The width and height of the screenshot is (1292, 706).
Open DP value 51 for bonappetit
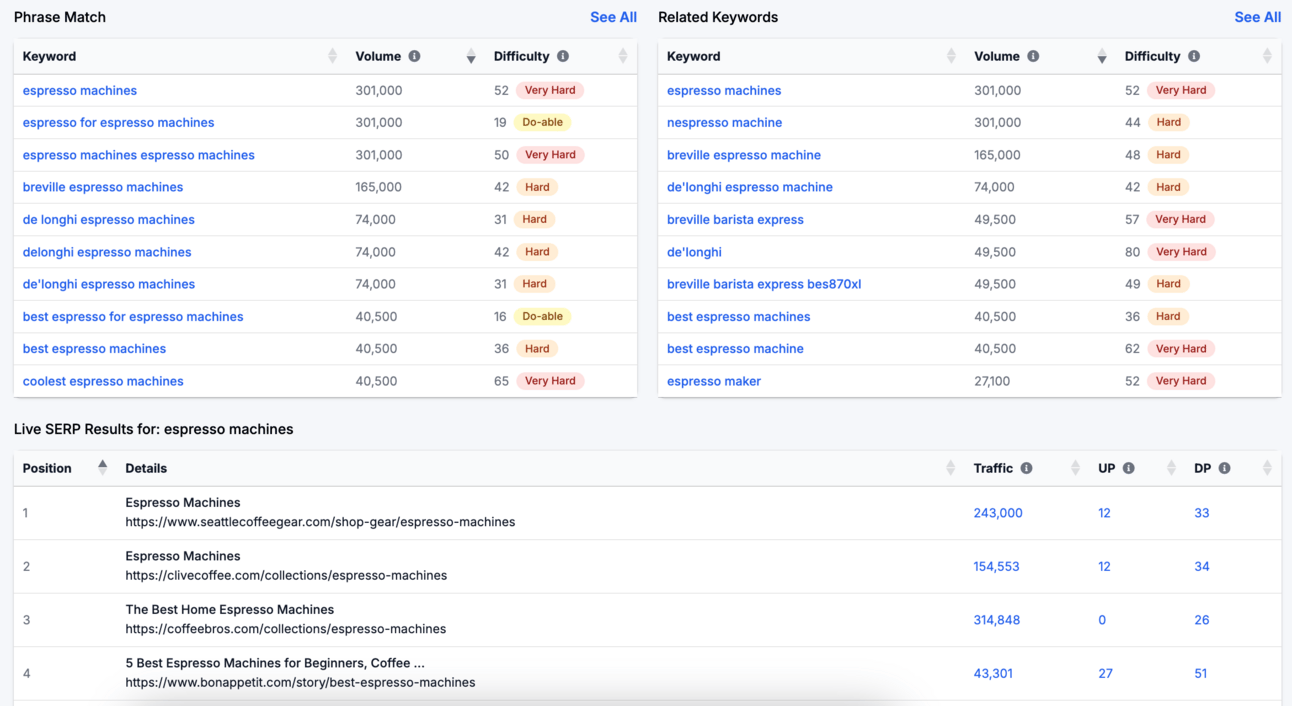point(1201,673)
